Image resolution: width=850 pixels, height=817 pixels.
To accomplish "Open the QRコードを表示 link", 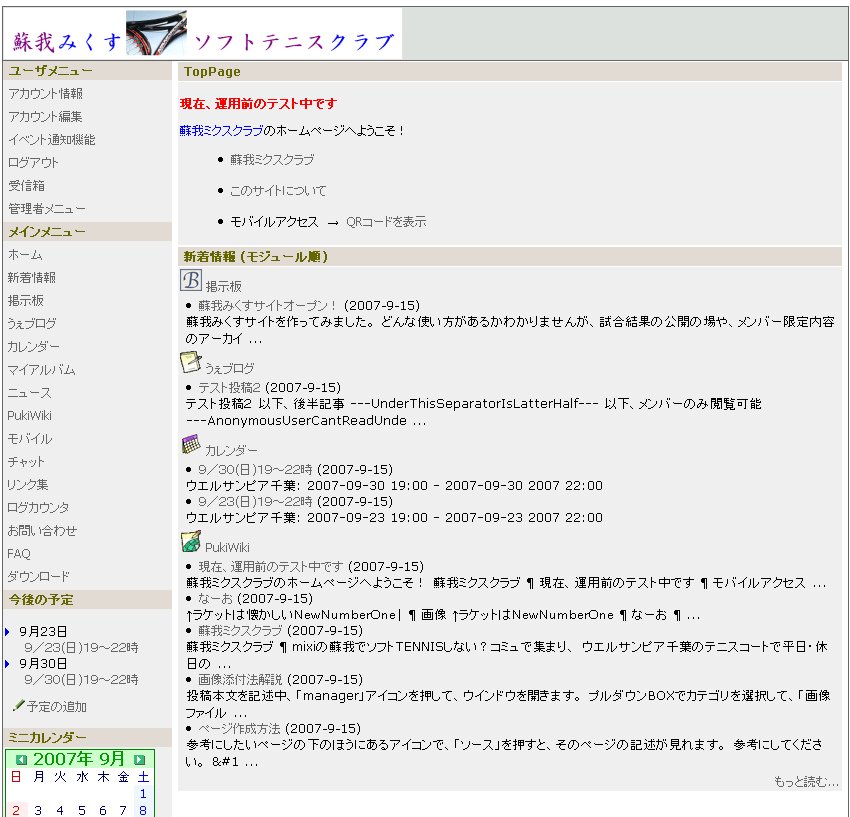I will pos(386,222).
